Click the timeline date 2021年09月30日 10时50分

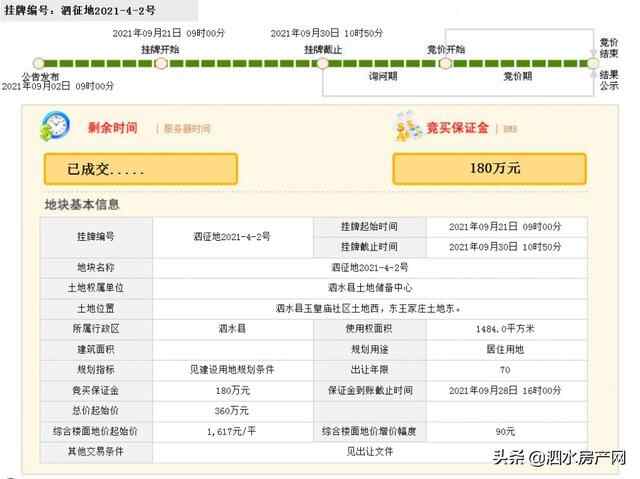[327, 33]
